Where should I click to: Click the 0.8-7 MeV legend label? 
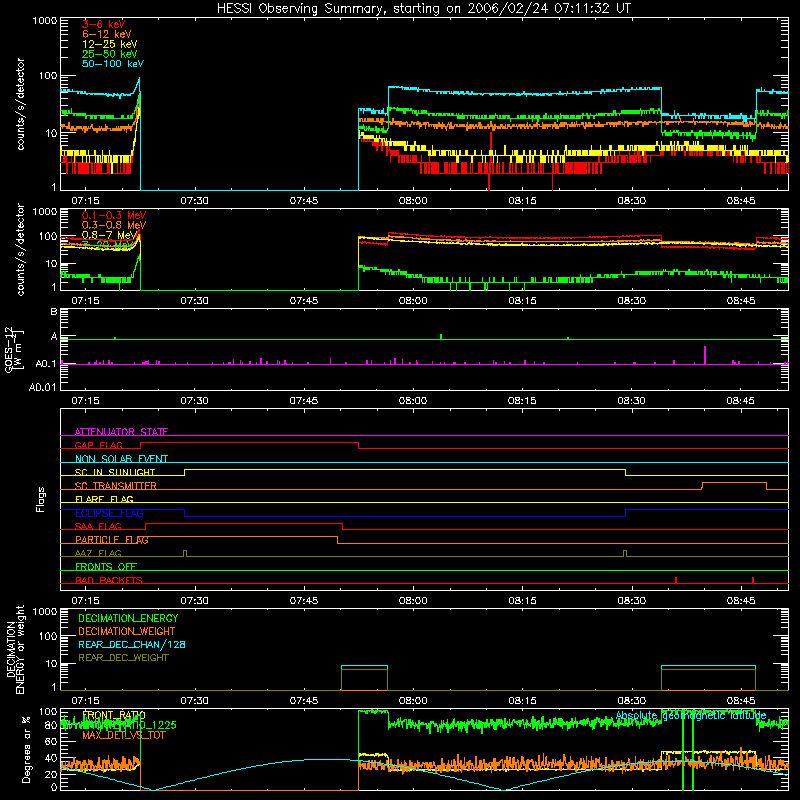pos(110,235)
